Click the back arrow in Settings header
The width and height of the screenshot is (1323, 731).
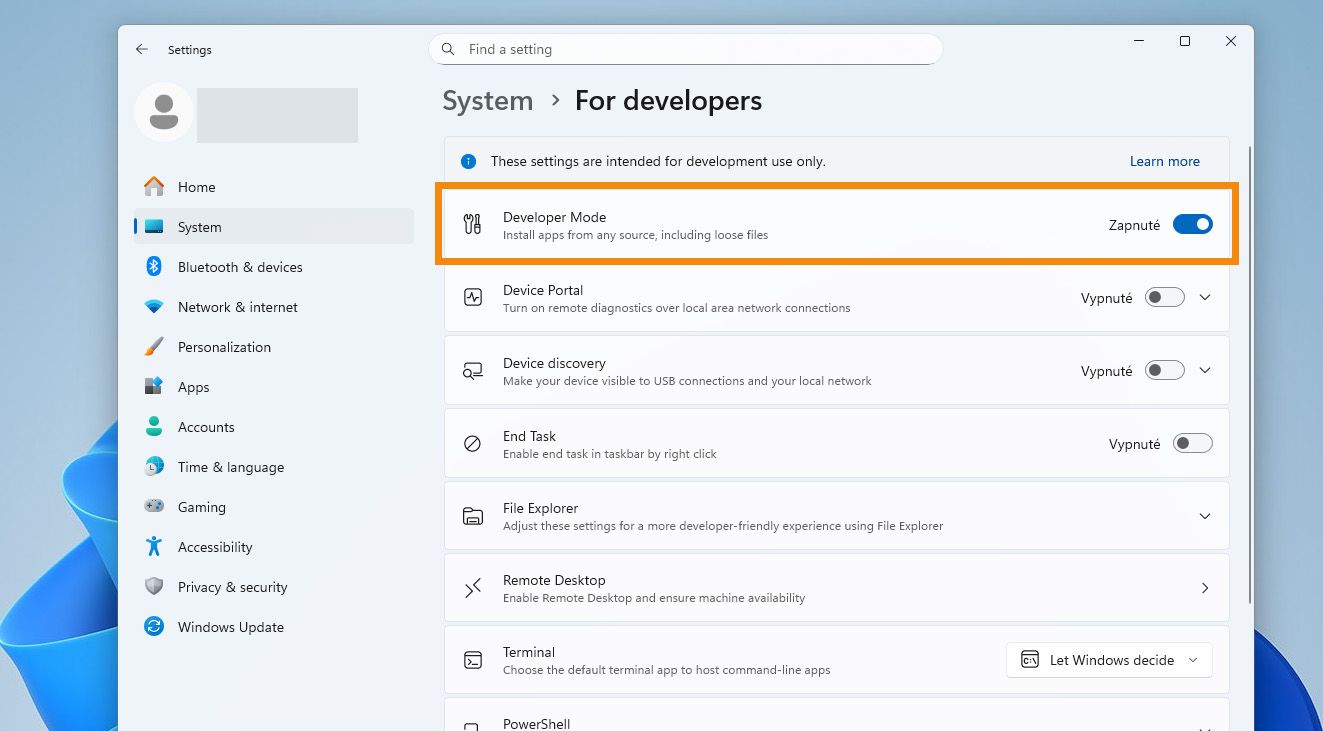pyautogui.click(x=142, y=49)
